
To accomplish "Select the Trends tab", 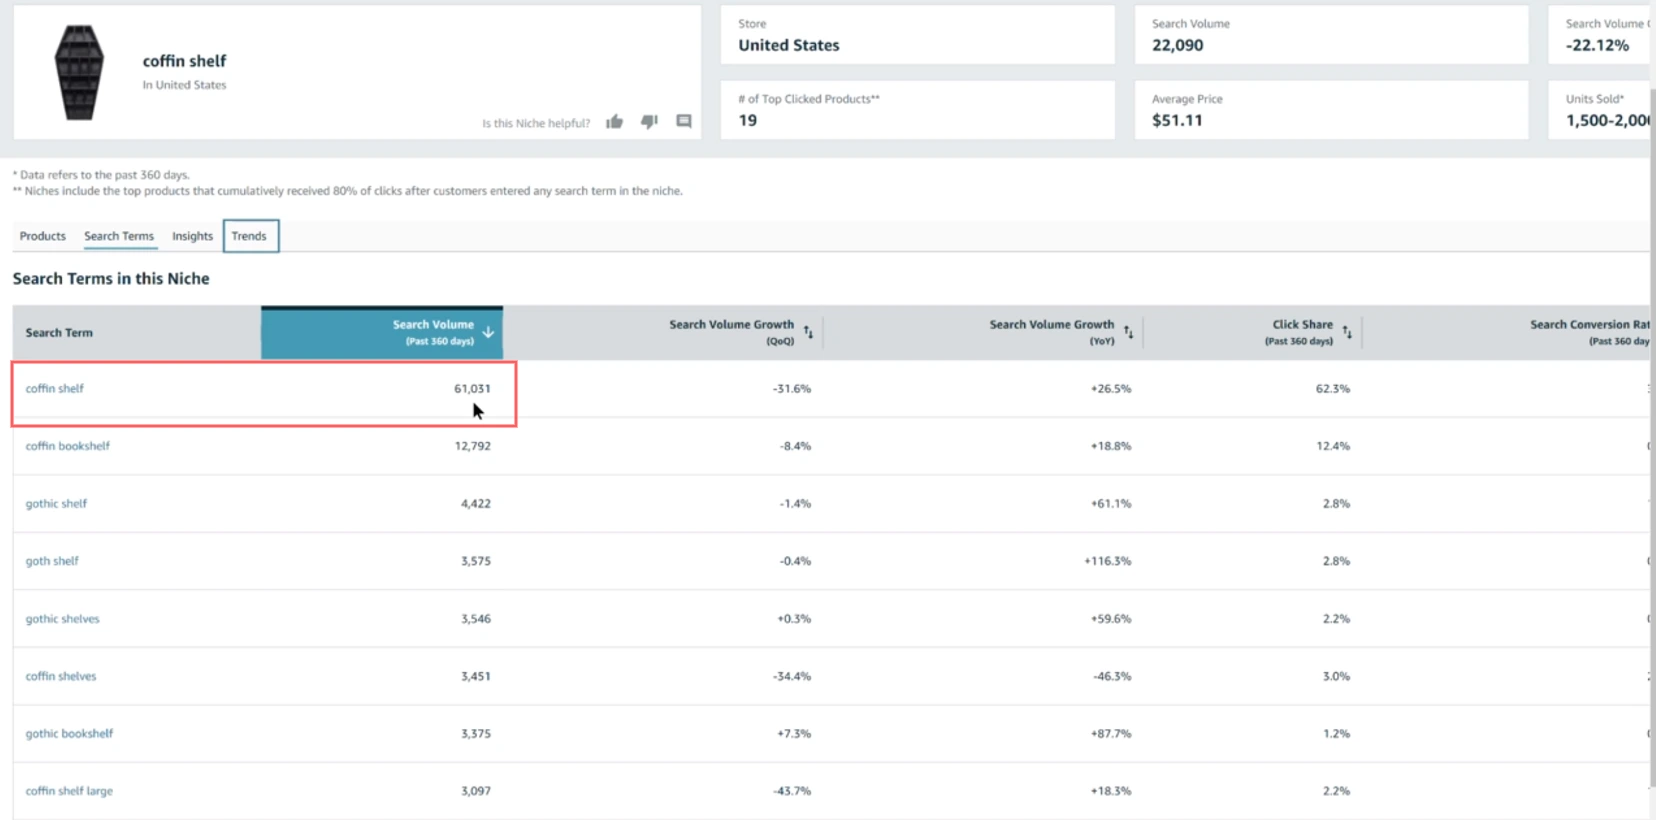I will pos(250,236).
